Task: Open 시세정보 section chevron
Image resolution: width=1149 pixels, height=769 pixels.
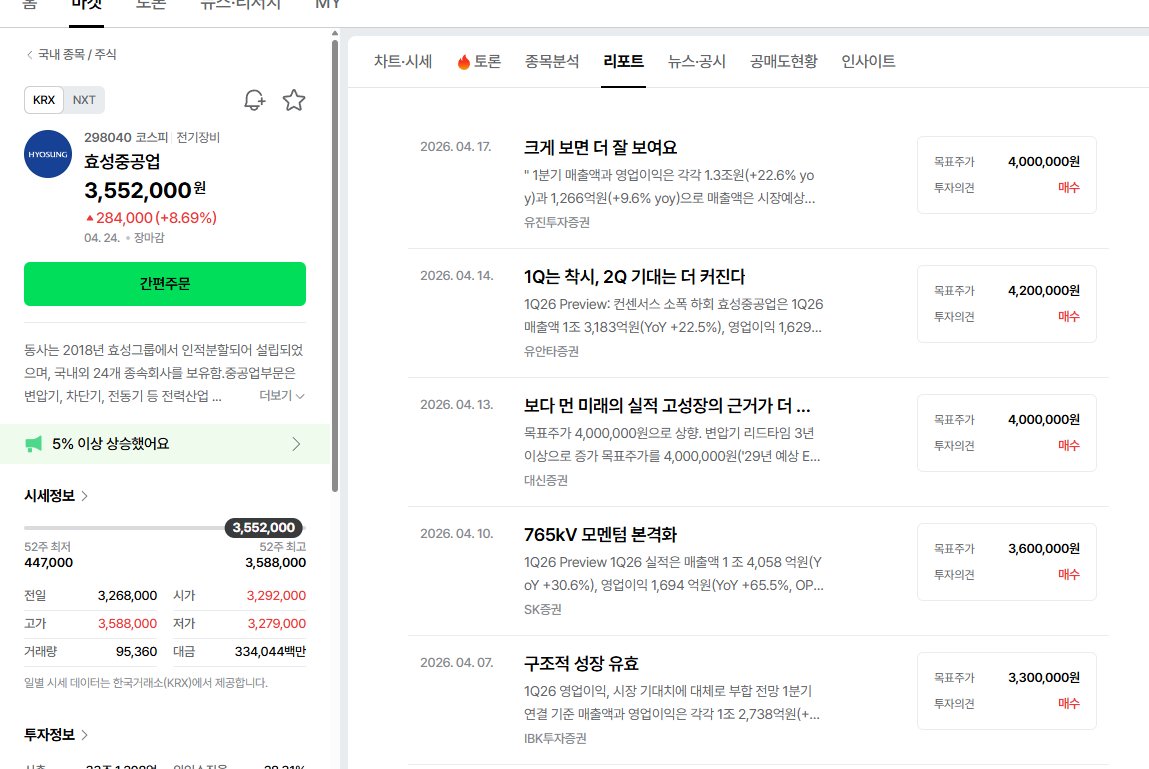Action: (x=85, y=496)
